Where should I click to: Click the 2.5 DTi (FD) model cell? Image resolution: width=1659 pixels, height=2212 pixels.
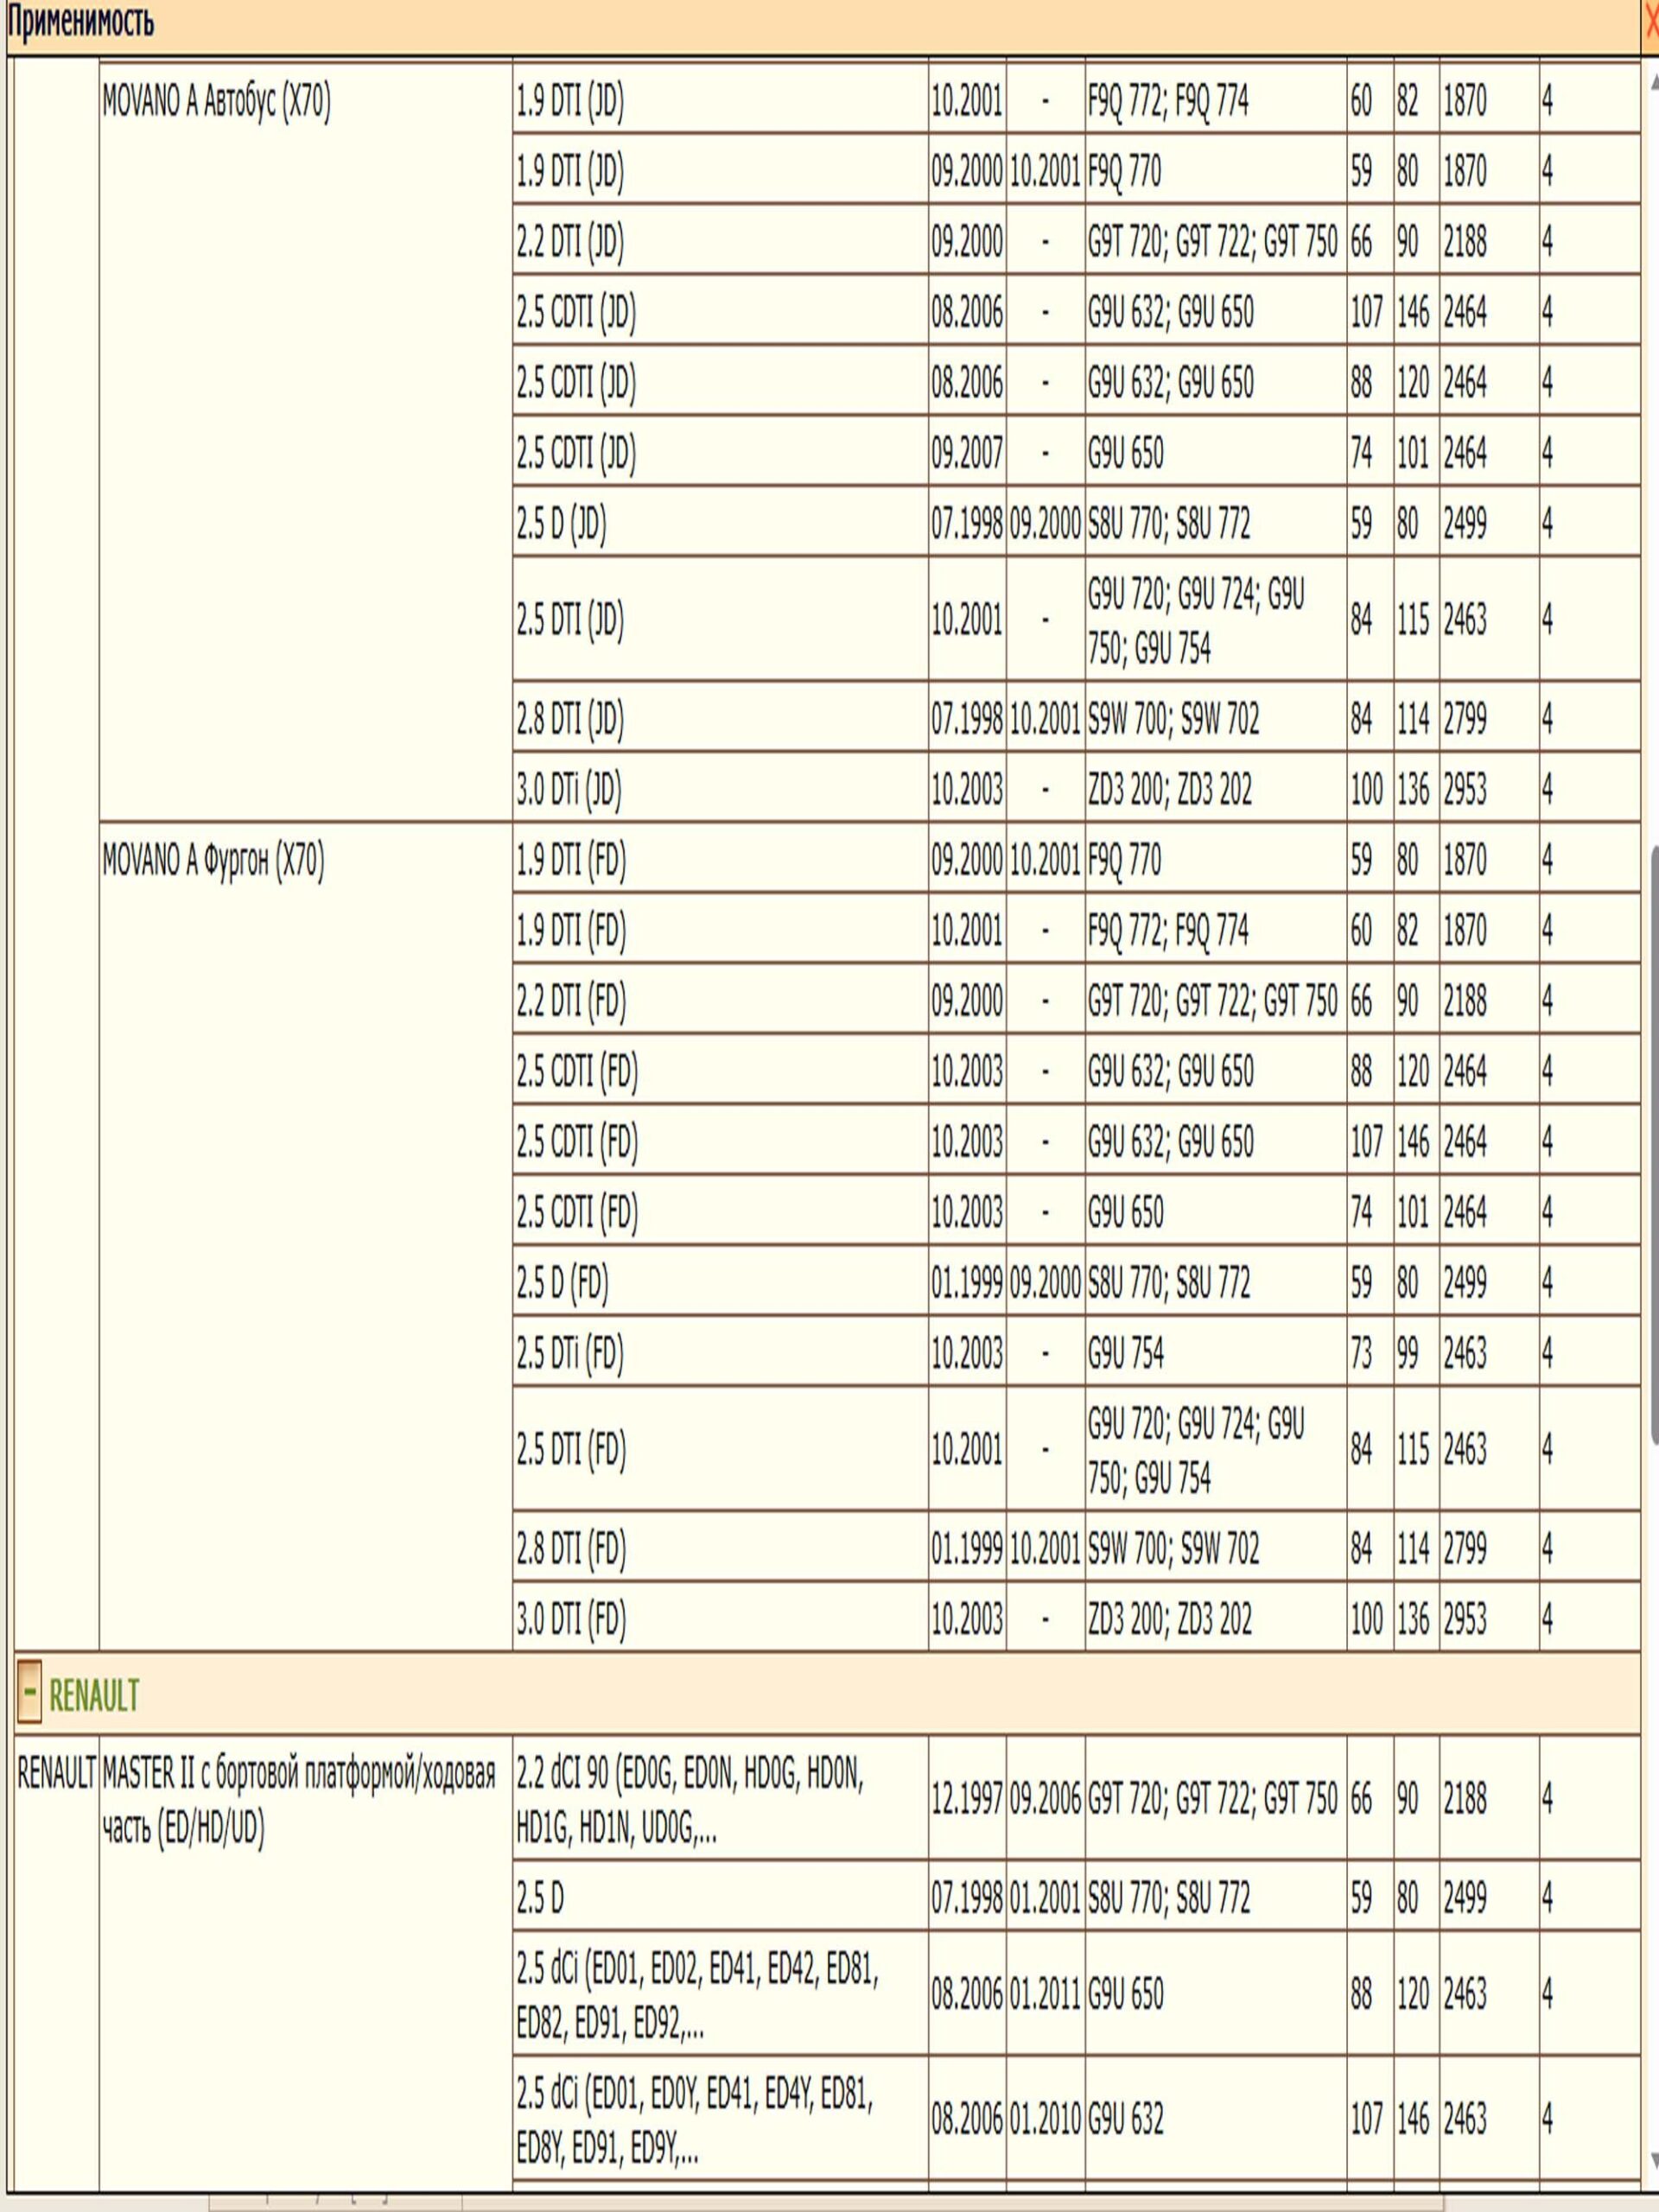(570, 1353)
